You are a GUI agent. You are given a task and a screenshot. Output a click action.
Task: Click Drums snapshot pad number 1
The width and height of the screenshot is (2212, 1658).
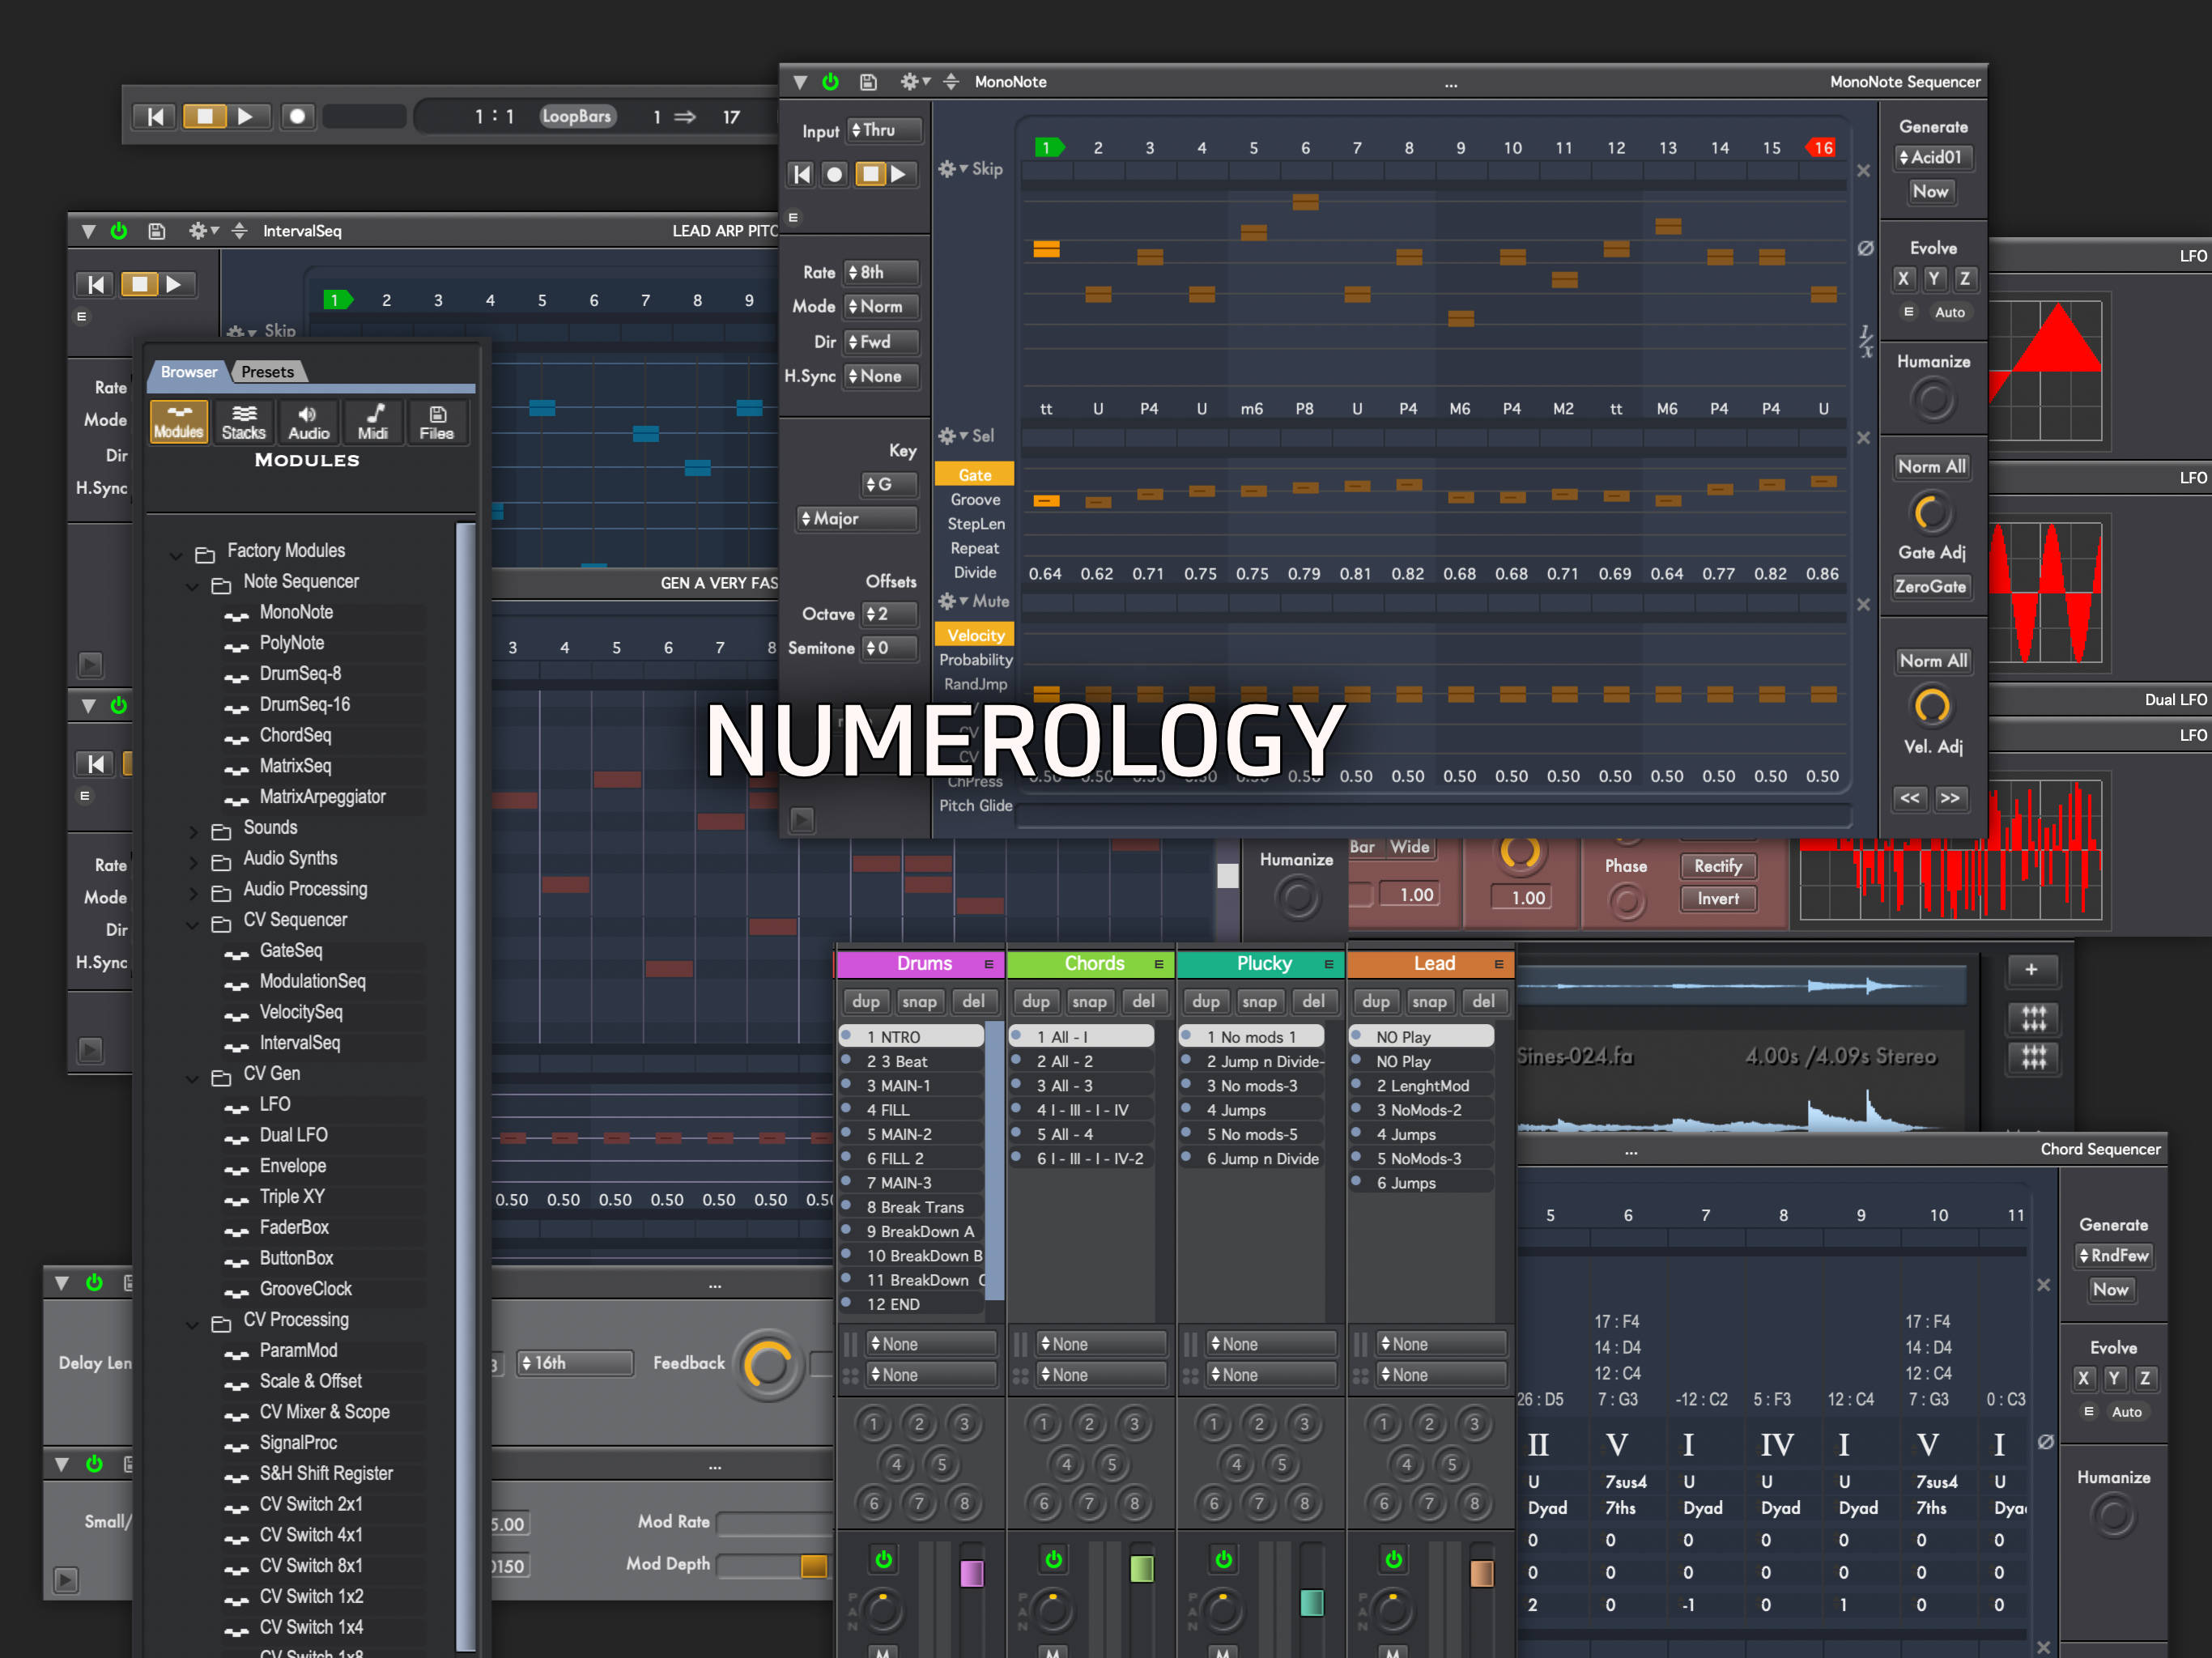coord(873,1424)
